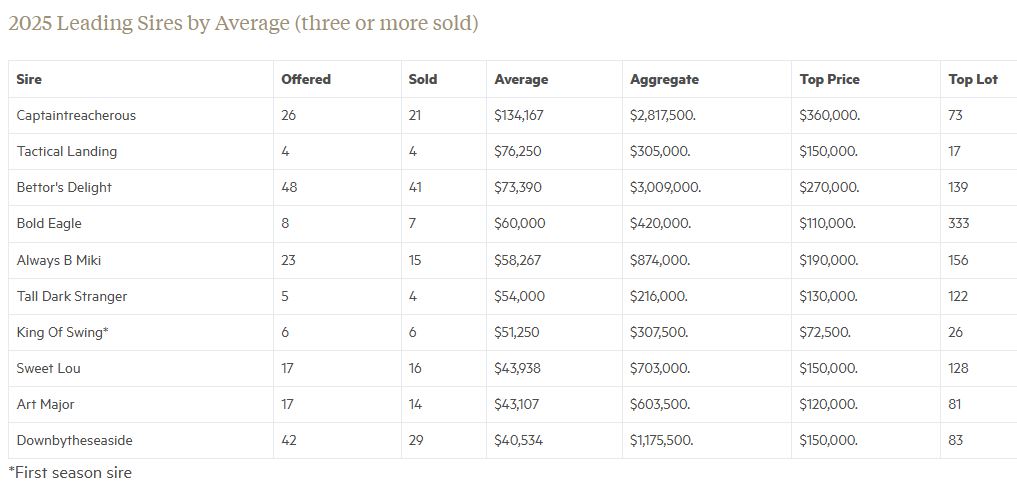Click the First season sire footnote
The image size is (1017, 486).
coord(70,472)
